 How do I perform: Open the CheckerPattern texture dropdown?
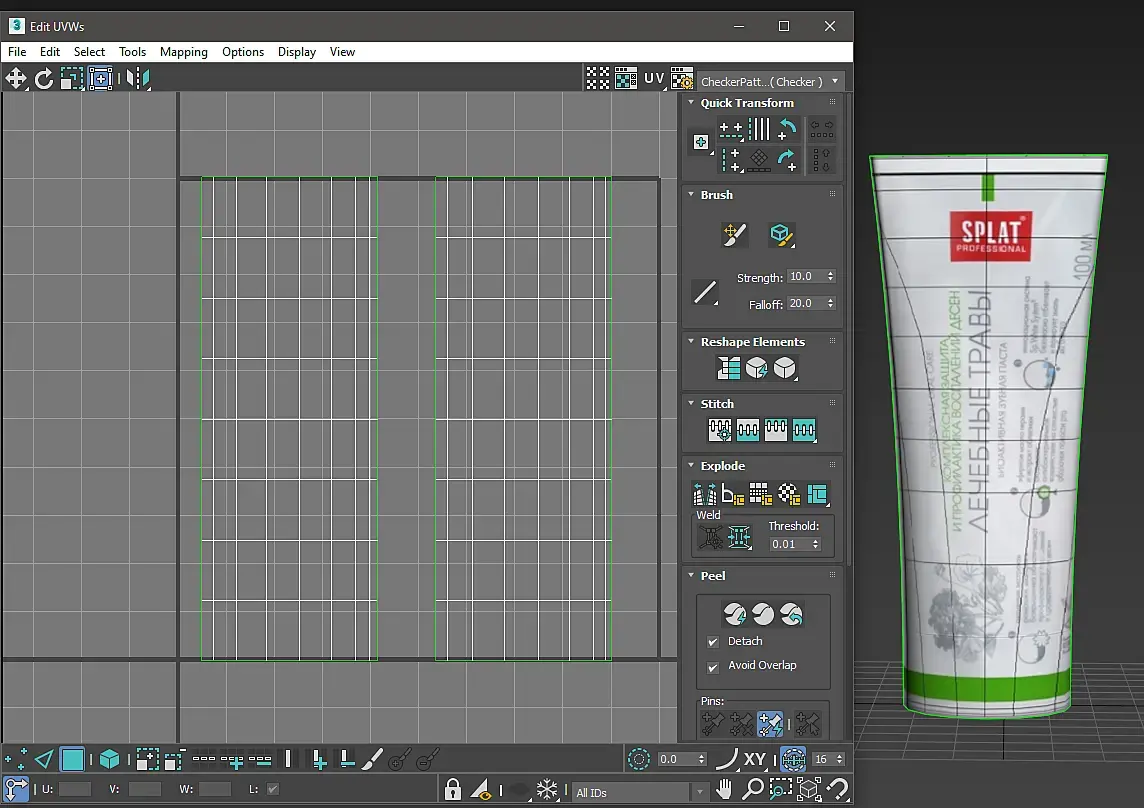tap(770, 81)
